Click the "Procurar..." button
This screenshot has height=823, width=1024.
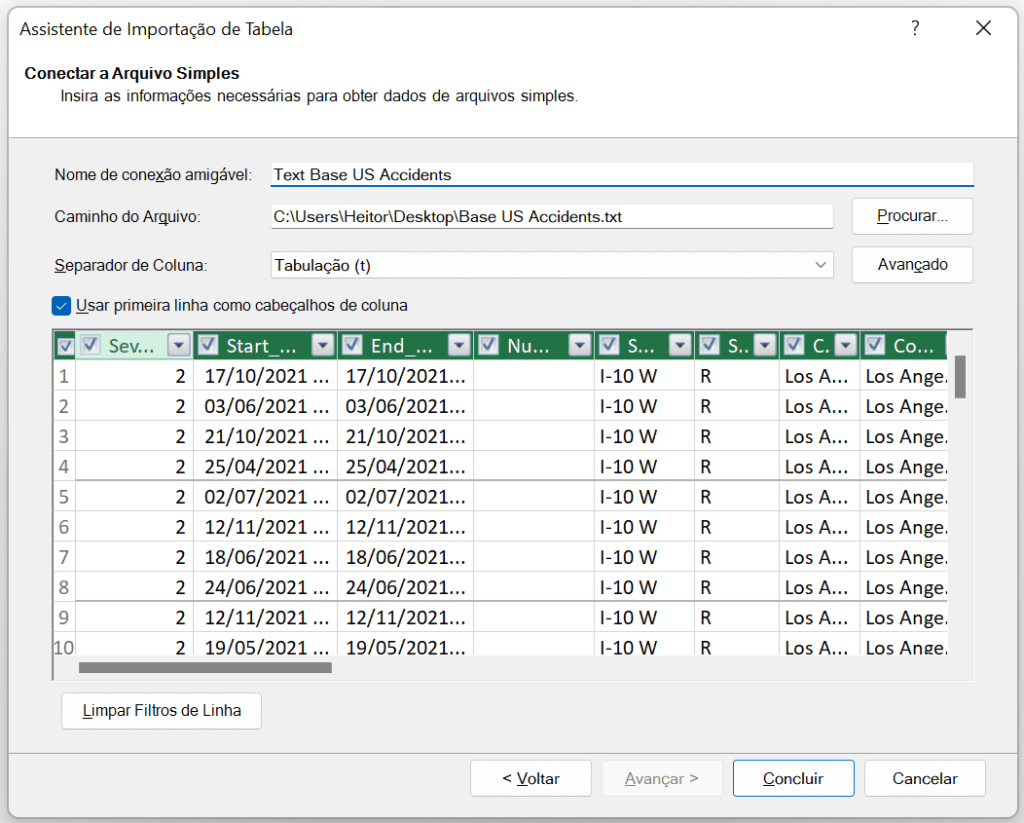pyautogui.click(x=911, y=216)
